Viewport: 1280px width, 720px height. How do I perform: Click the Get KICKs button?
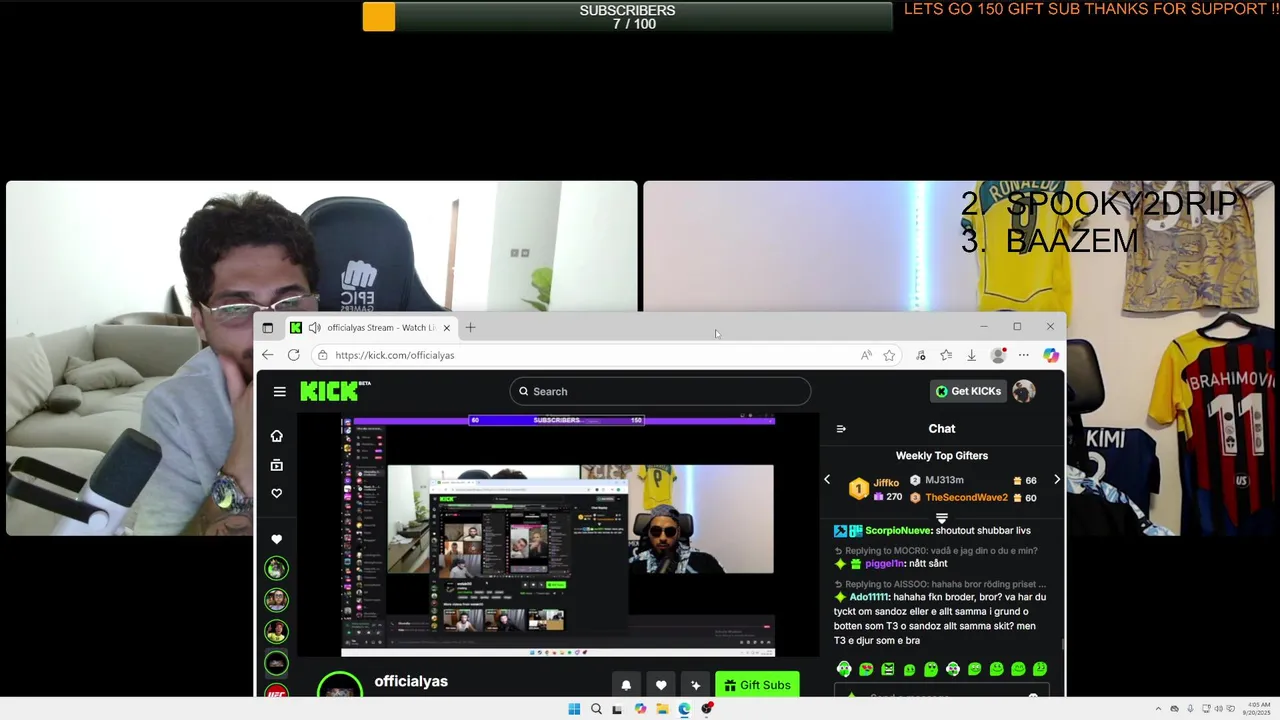click(x=968, y=391)
